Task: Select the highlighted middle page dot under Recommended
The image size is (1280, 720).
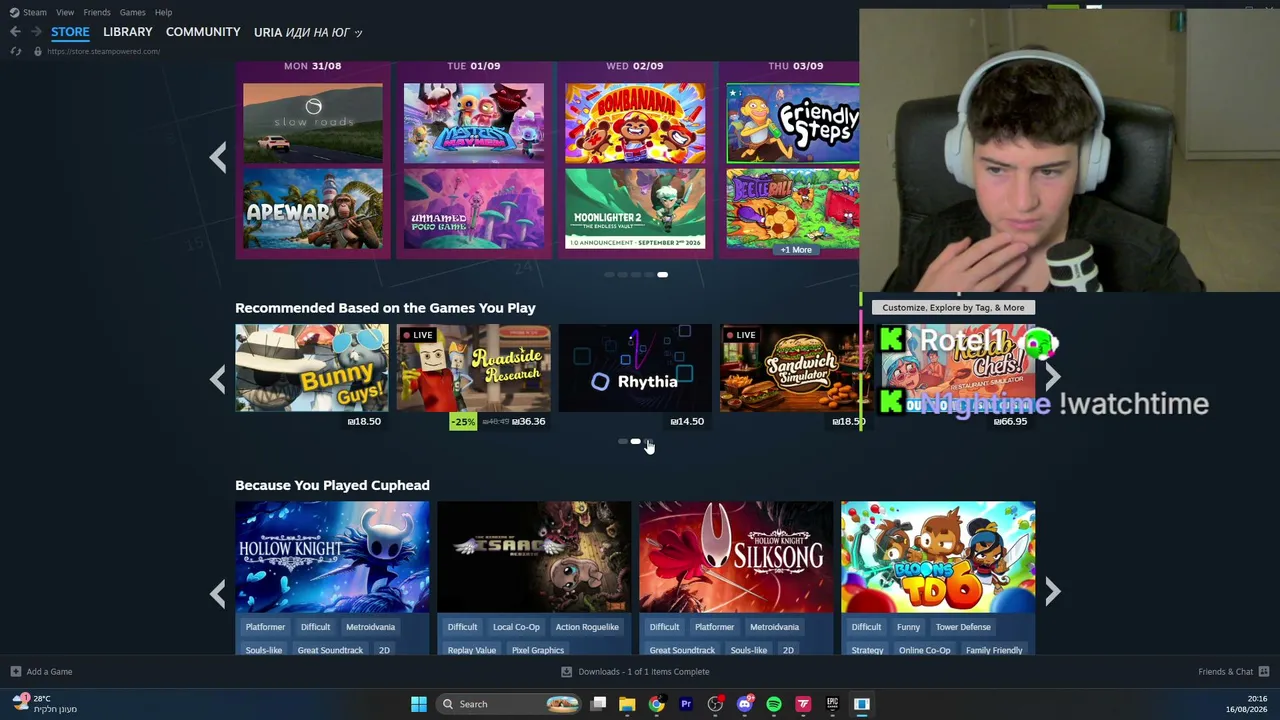Action: (x=635, y=441)
